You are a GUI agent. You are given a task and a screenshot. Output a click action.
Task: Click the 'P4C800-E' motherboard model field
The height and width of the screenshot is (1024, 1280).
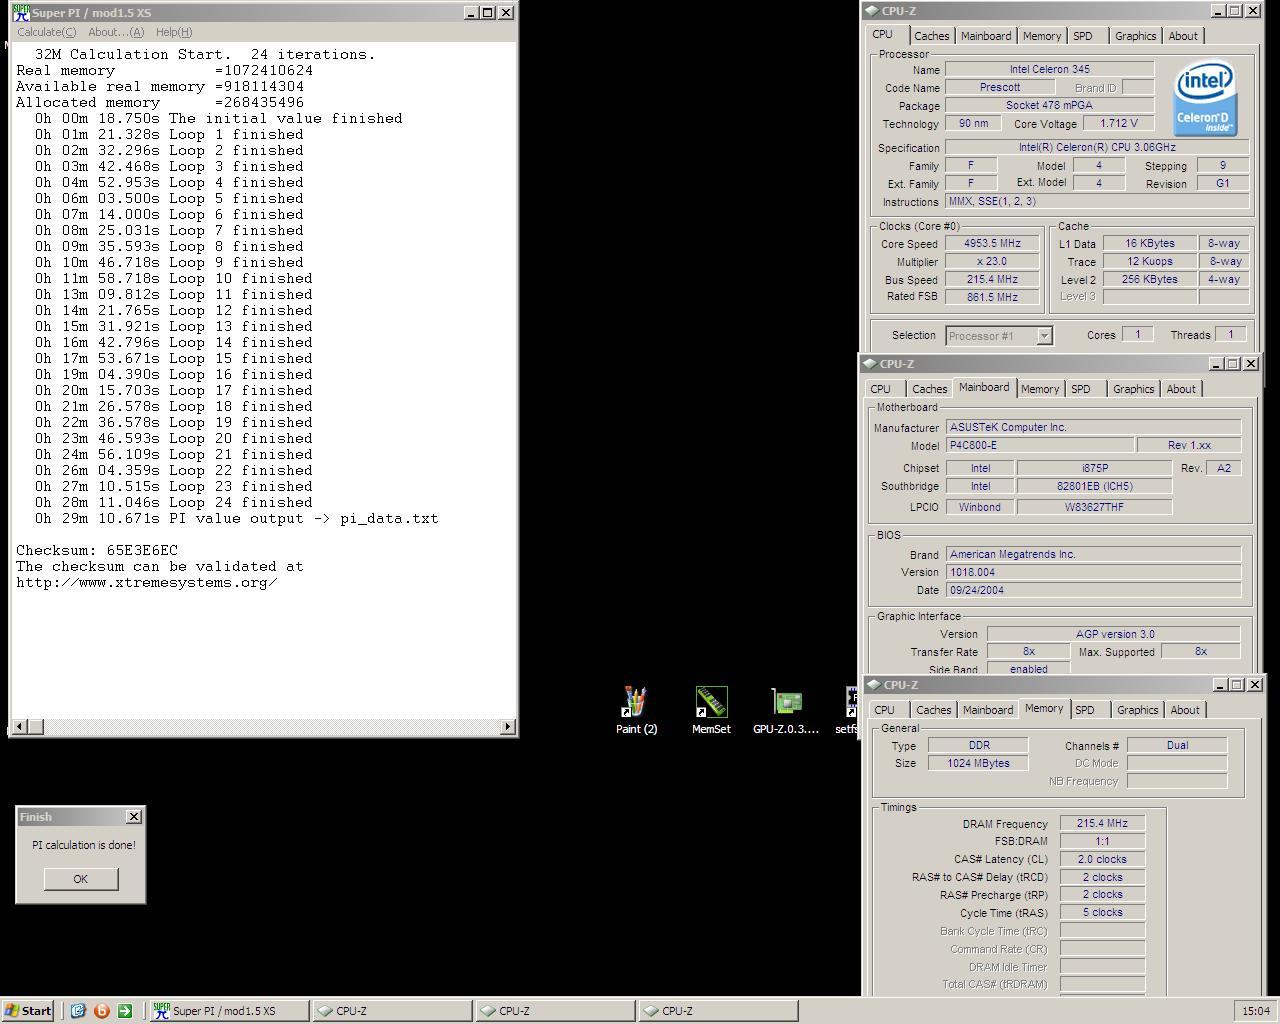[x=1040, y=446]
